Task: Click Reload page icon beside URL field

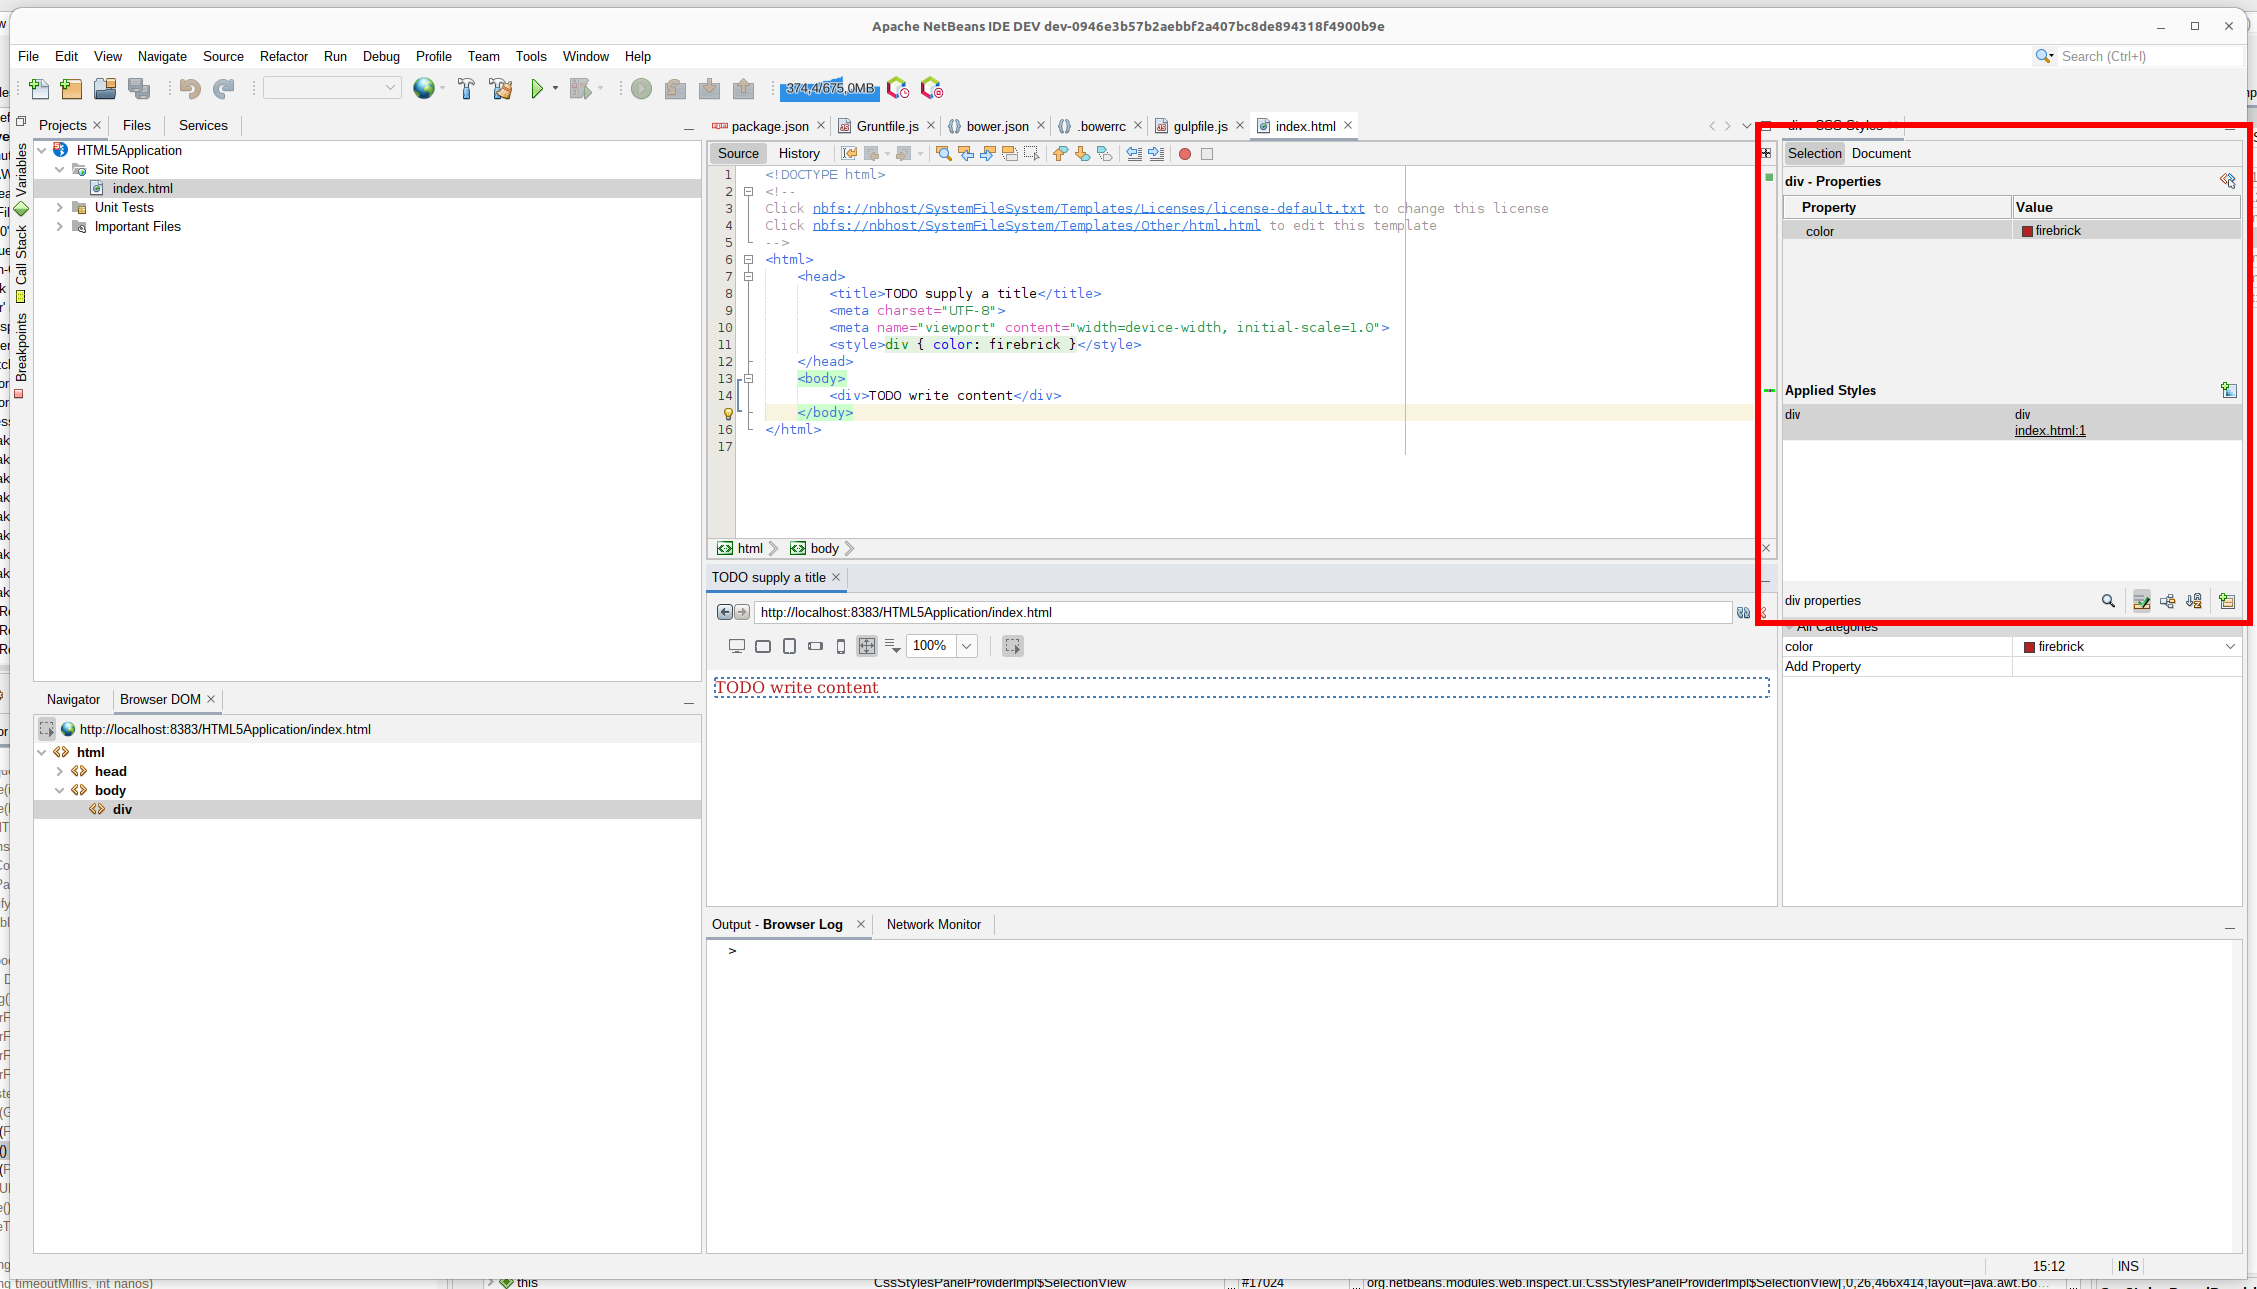Action: click(1743, 613)
